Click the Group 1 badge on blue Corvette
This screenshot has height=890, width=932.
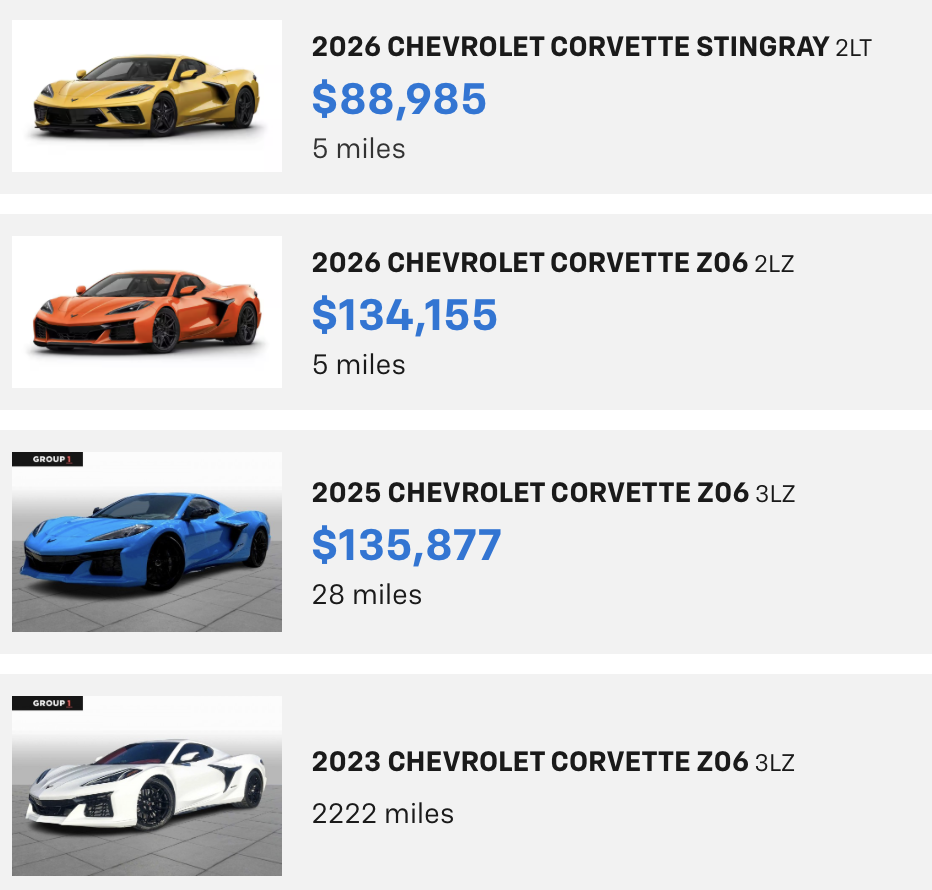48,459
